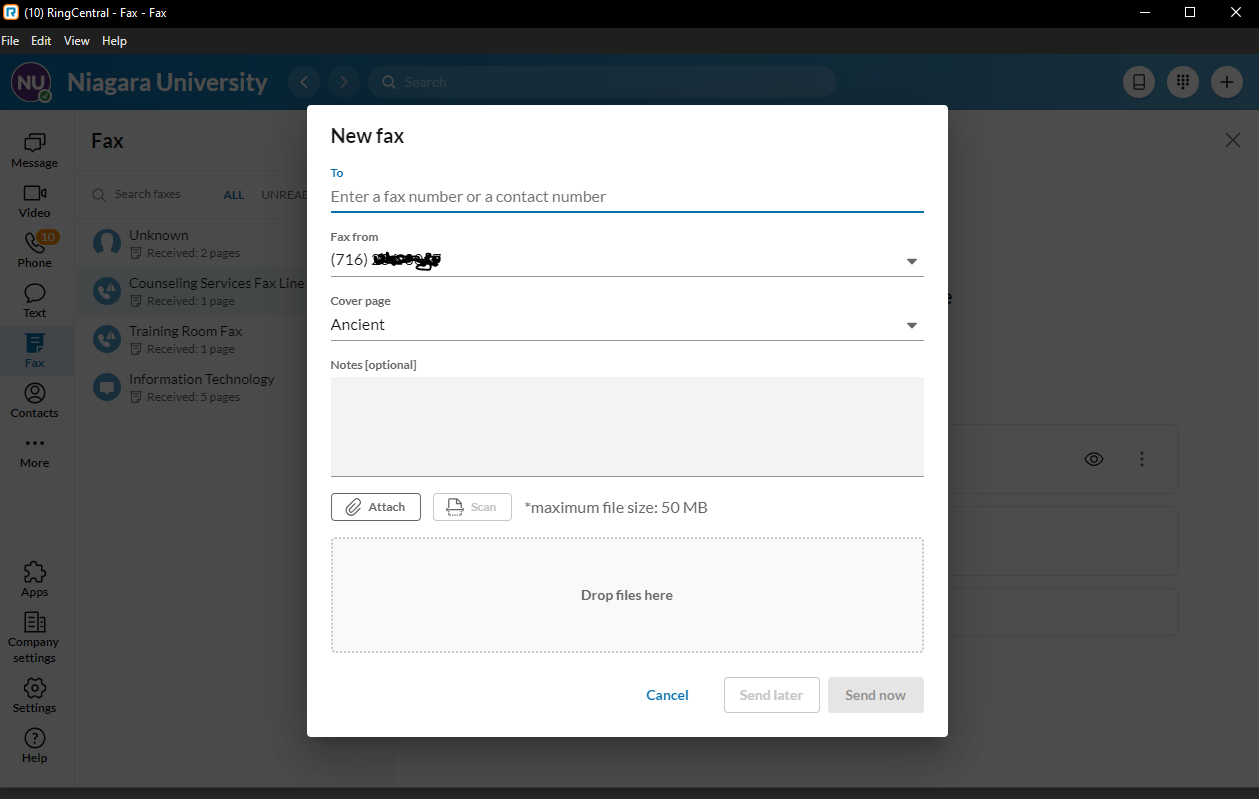The height and width of the screenshot is (799, 1259).
Task: Open the three-dot more menu
Action: click(x=1142, y=459)
